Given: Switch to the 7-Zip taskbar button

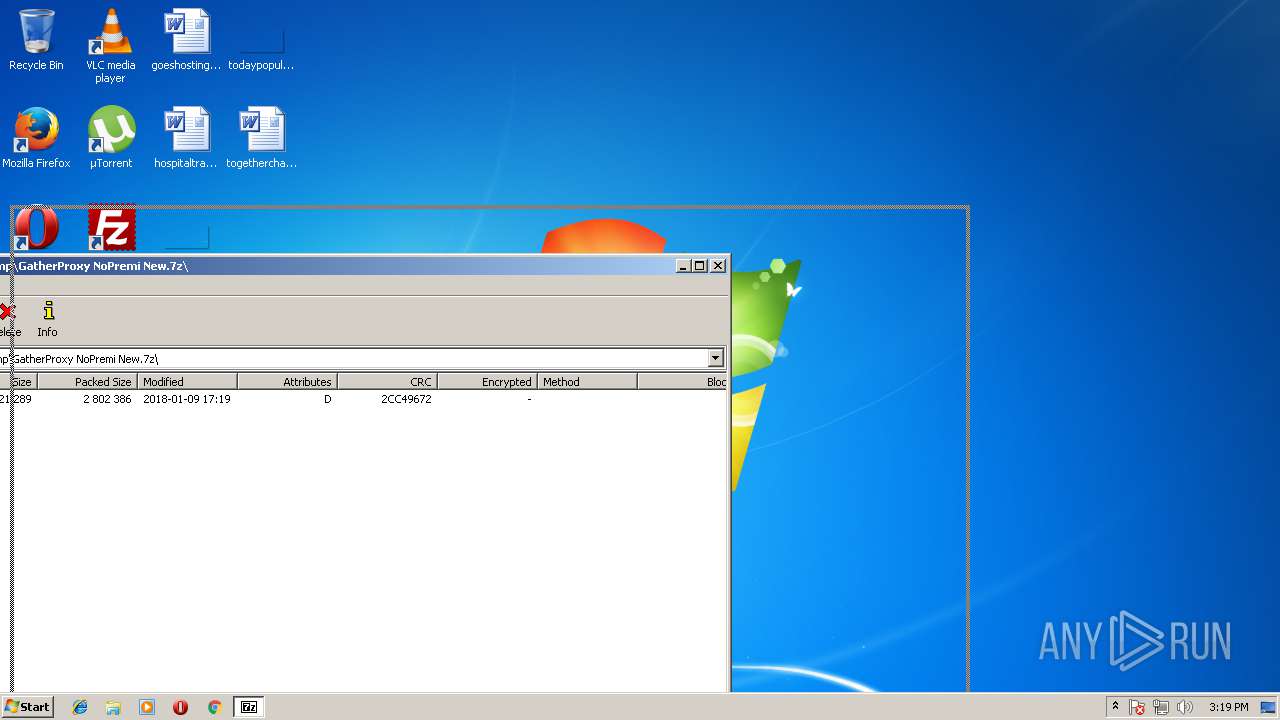Looking at the screenshot, I should click(248, 707).
